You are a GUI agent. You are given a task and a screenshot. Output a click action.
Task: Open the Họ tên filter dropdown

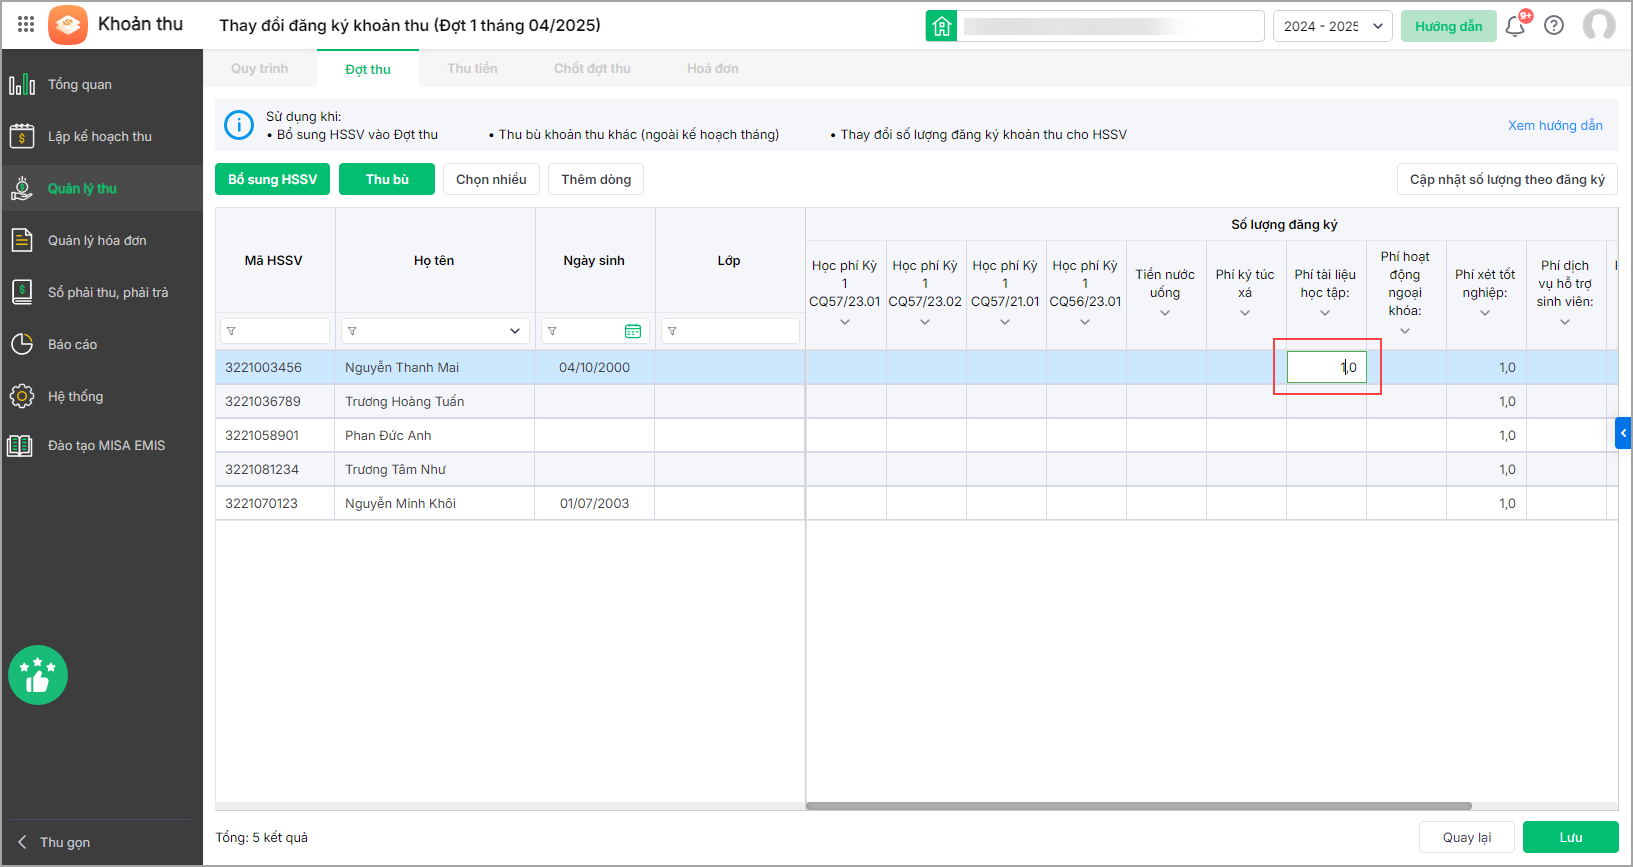pyautogui.click(x=514, y=331)
